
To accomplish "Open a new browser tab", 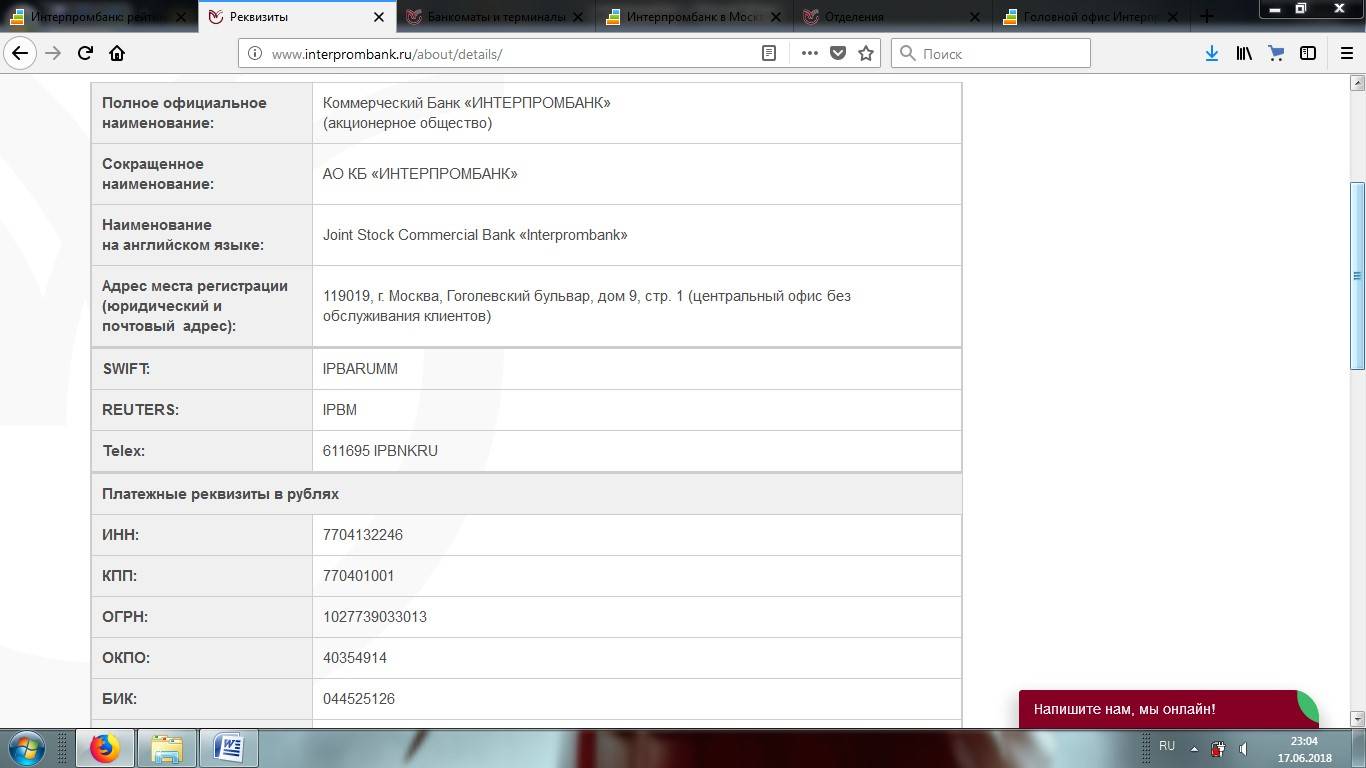I will coord(1207,16).
